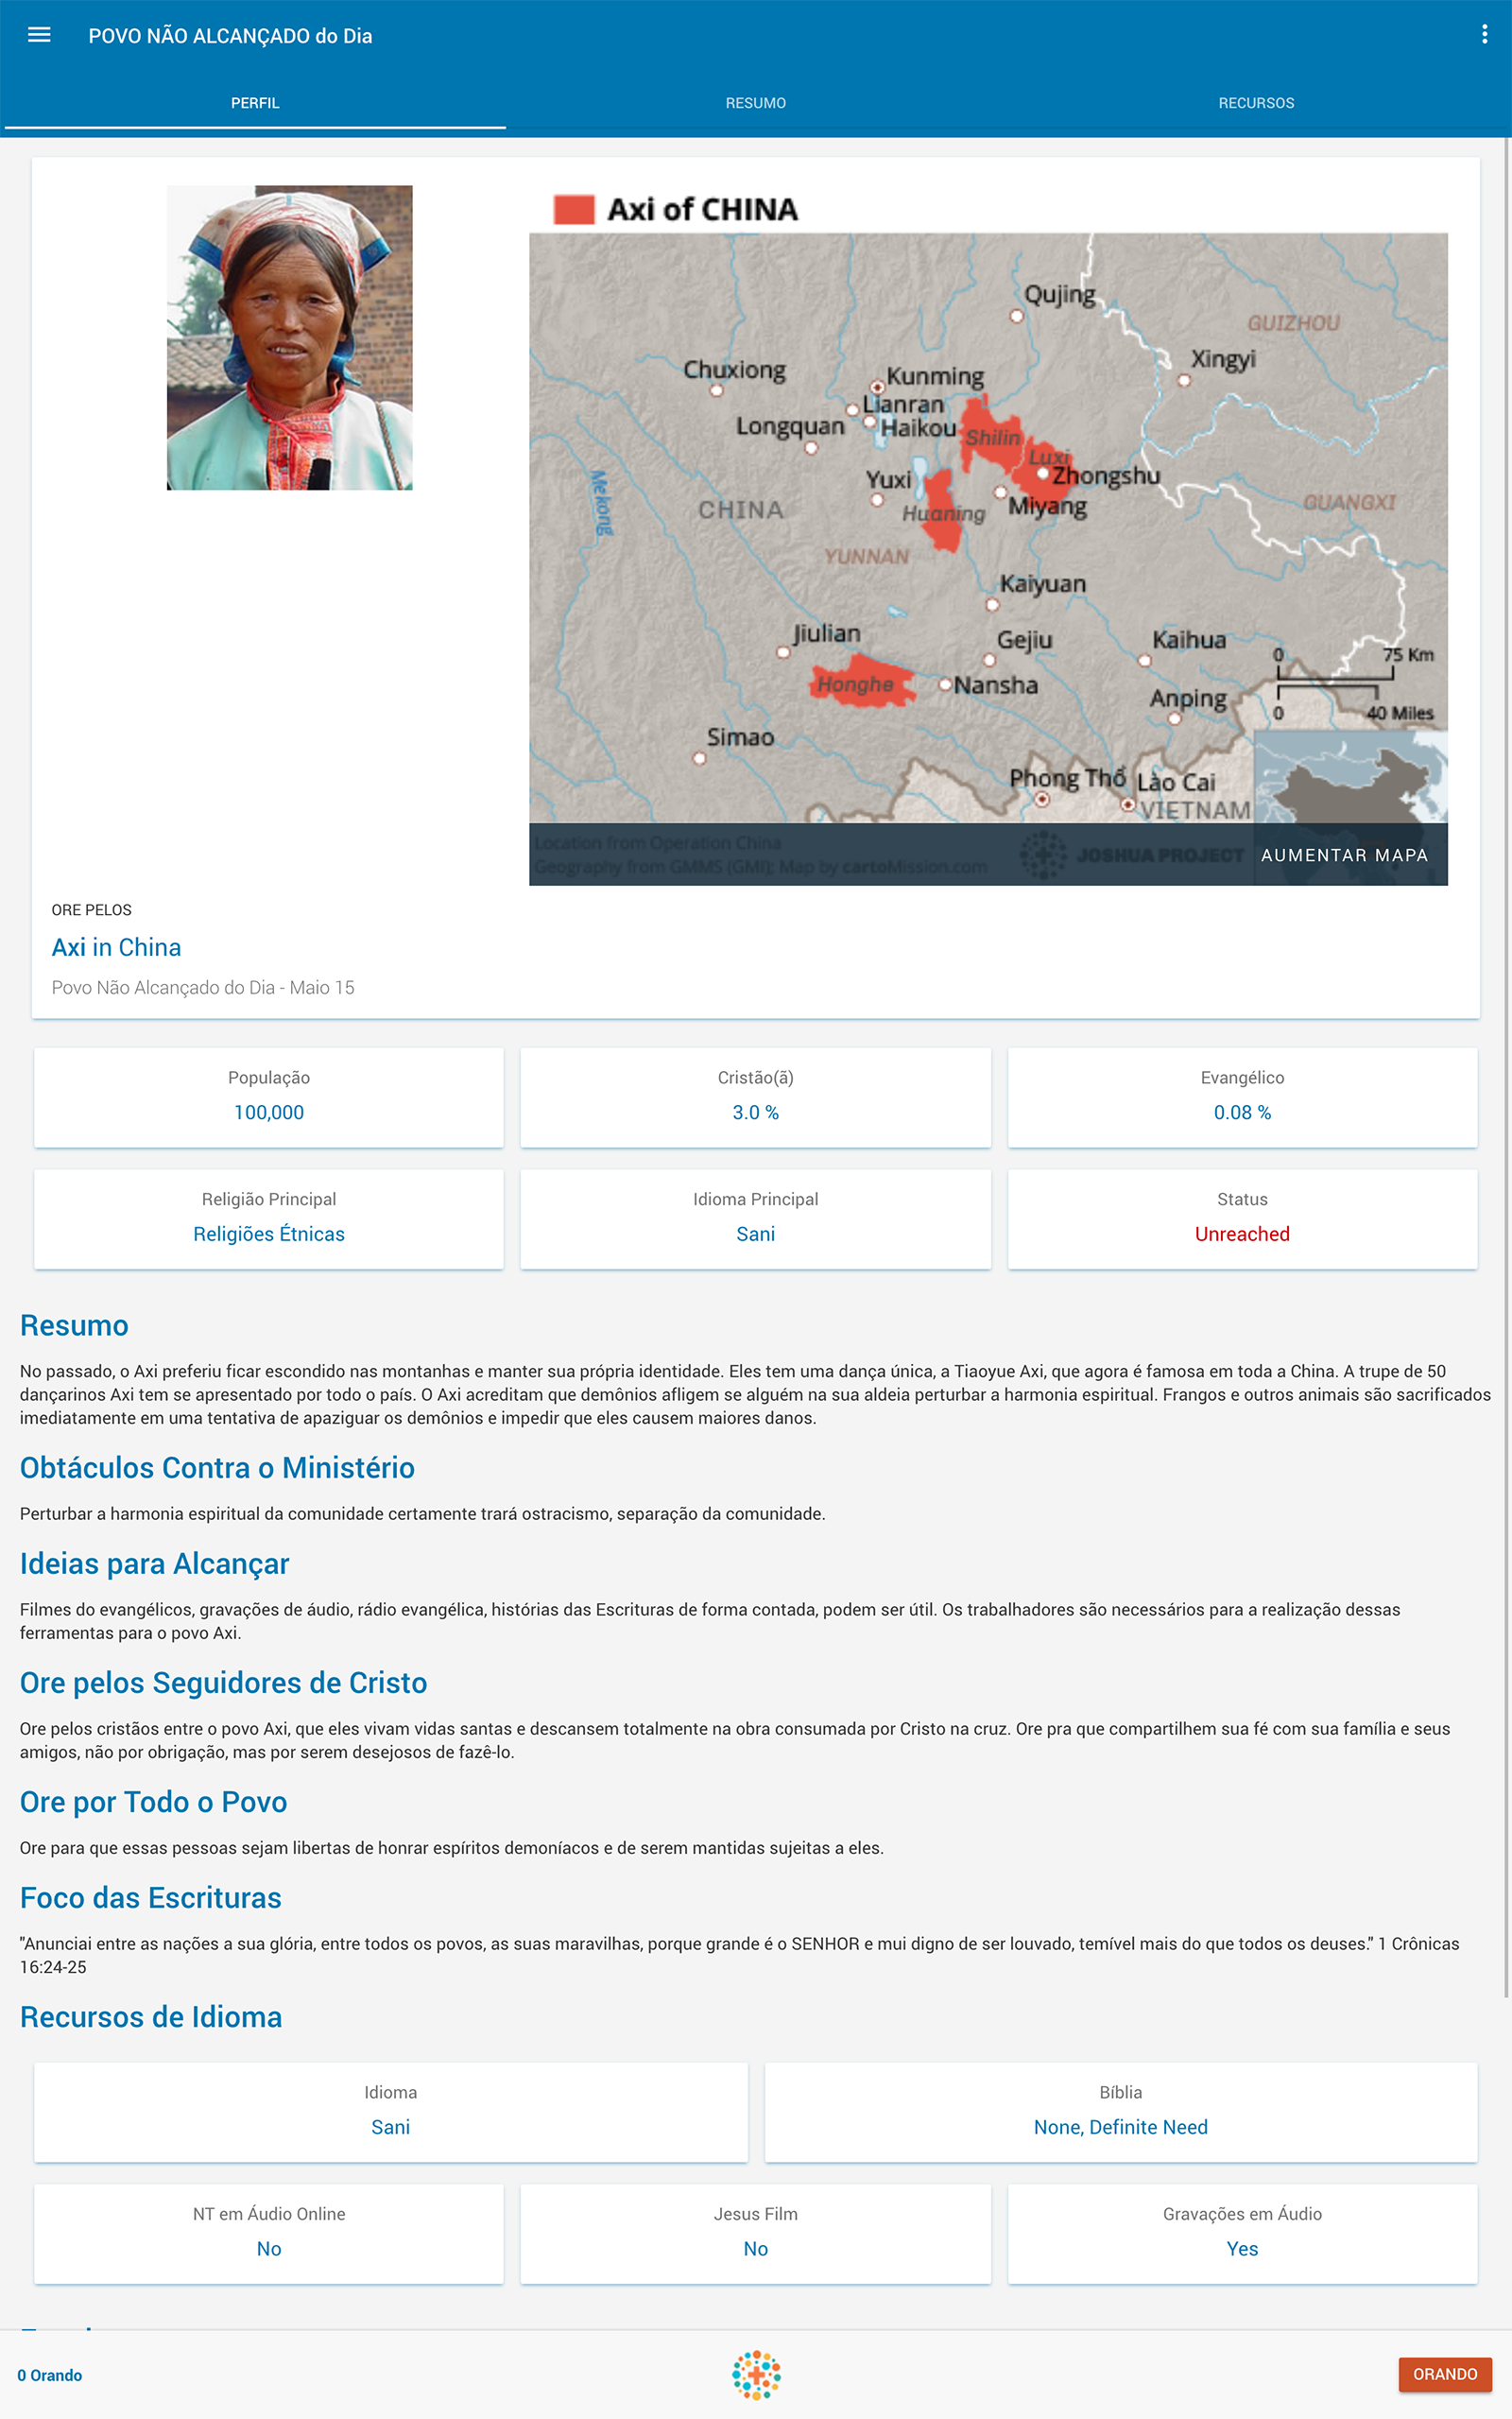Viewport: 1512px width, 2419px height.
Task: Click No under NT em Áudio Online
Action: 269,2248
